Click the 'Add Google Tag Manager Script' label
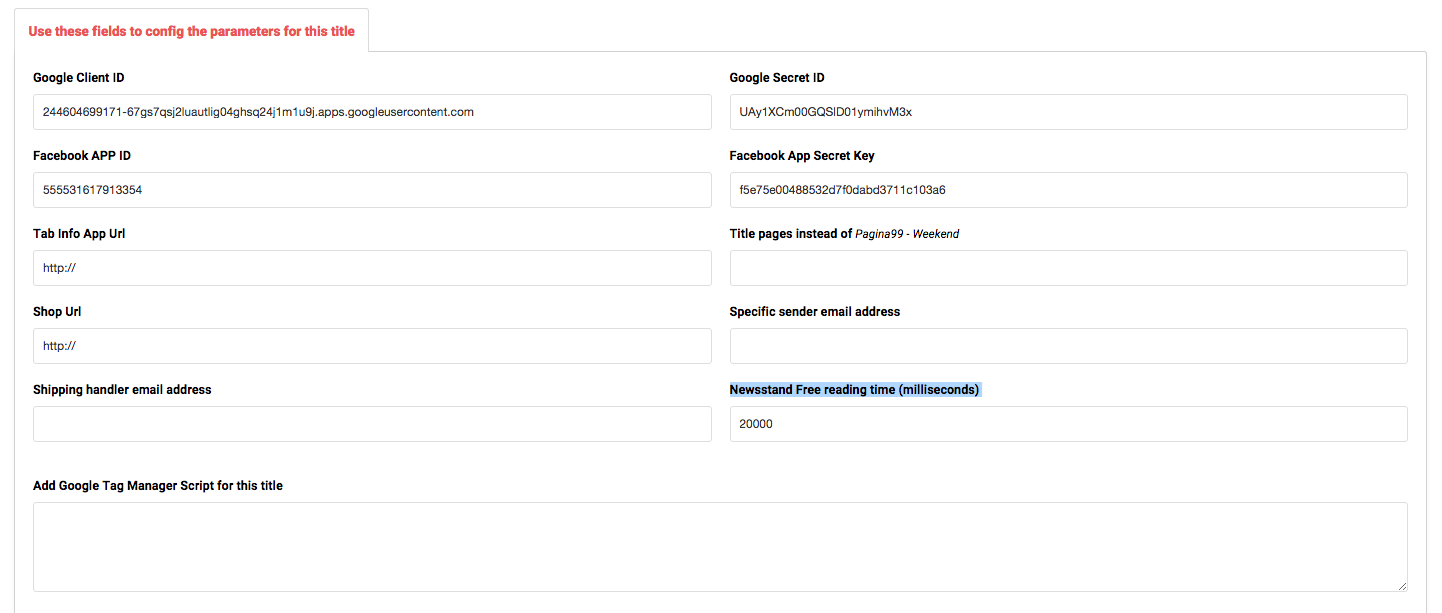The height and width of the screenshot is (613, 1442). click(x=158, y=486)
